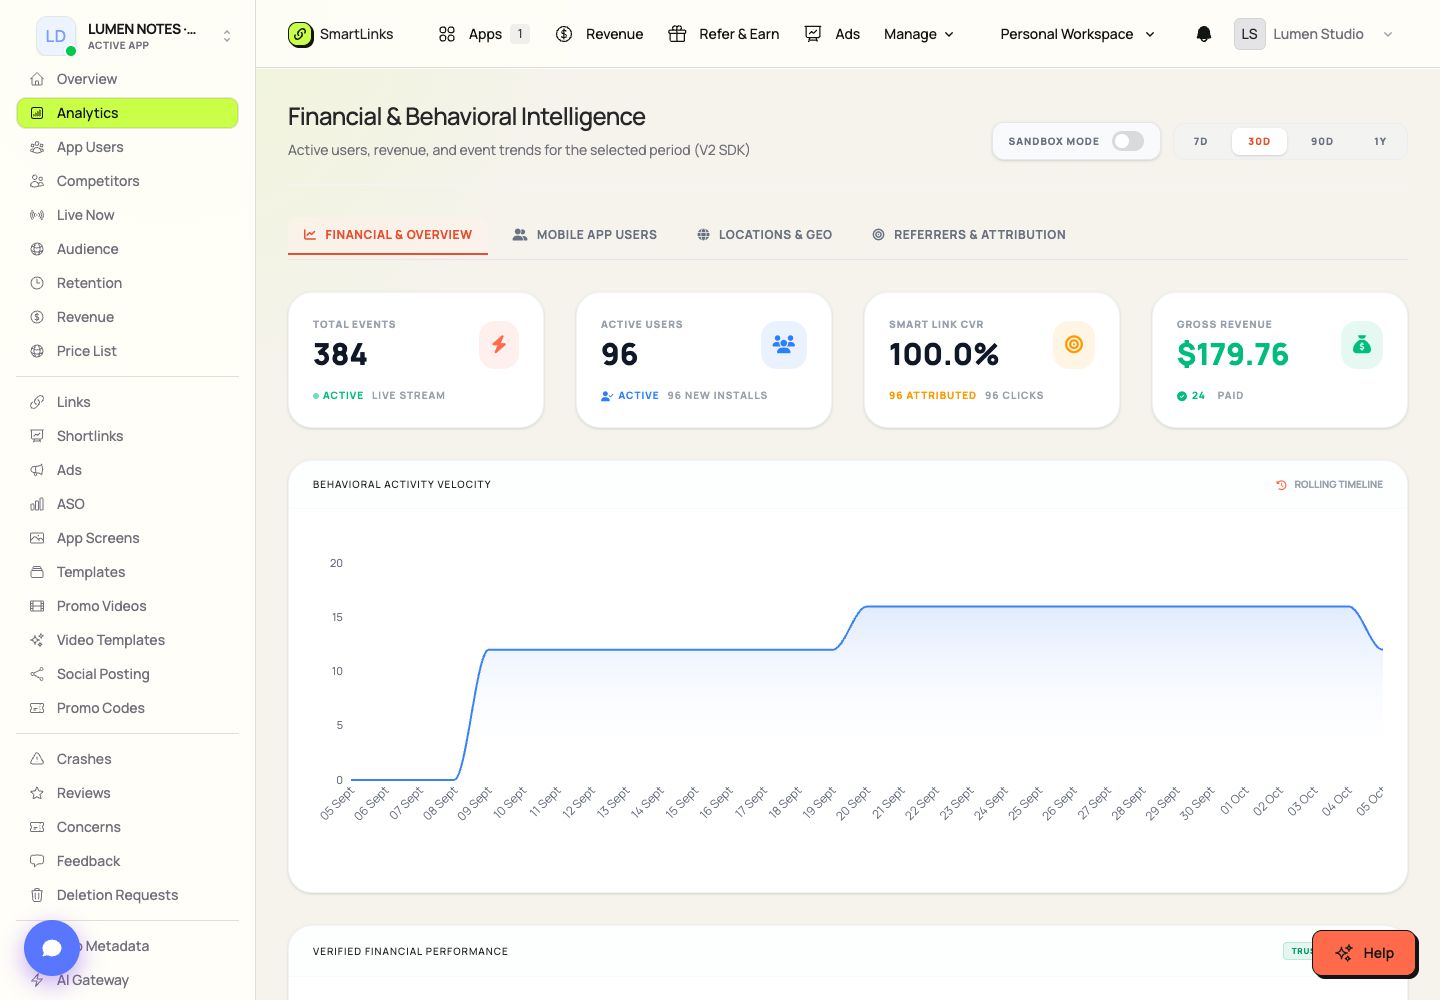Screen dimensions: 1440x1000
Task: Toggle Sandbox Mode switch
Action: tap(1128, 141)
